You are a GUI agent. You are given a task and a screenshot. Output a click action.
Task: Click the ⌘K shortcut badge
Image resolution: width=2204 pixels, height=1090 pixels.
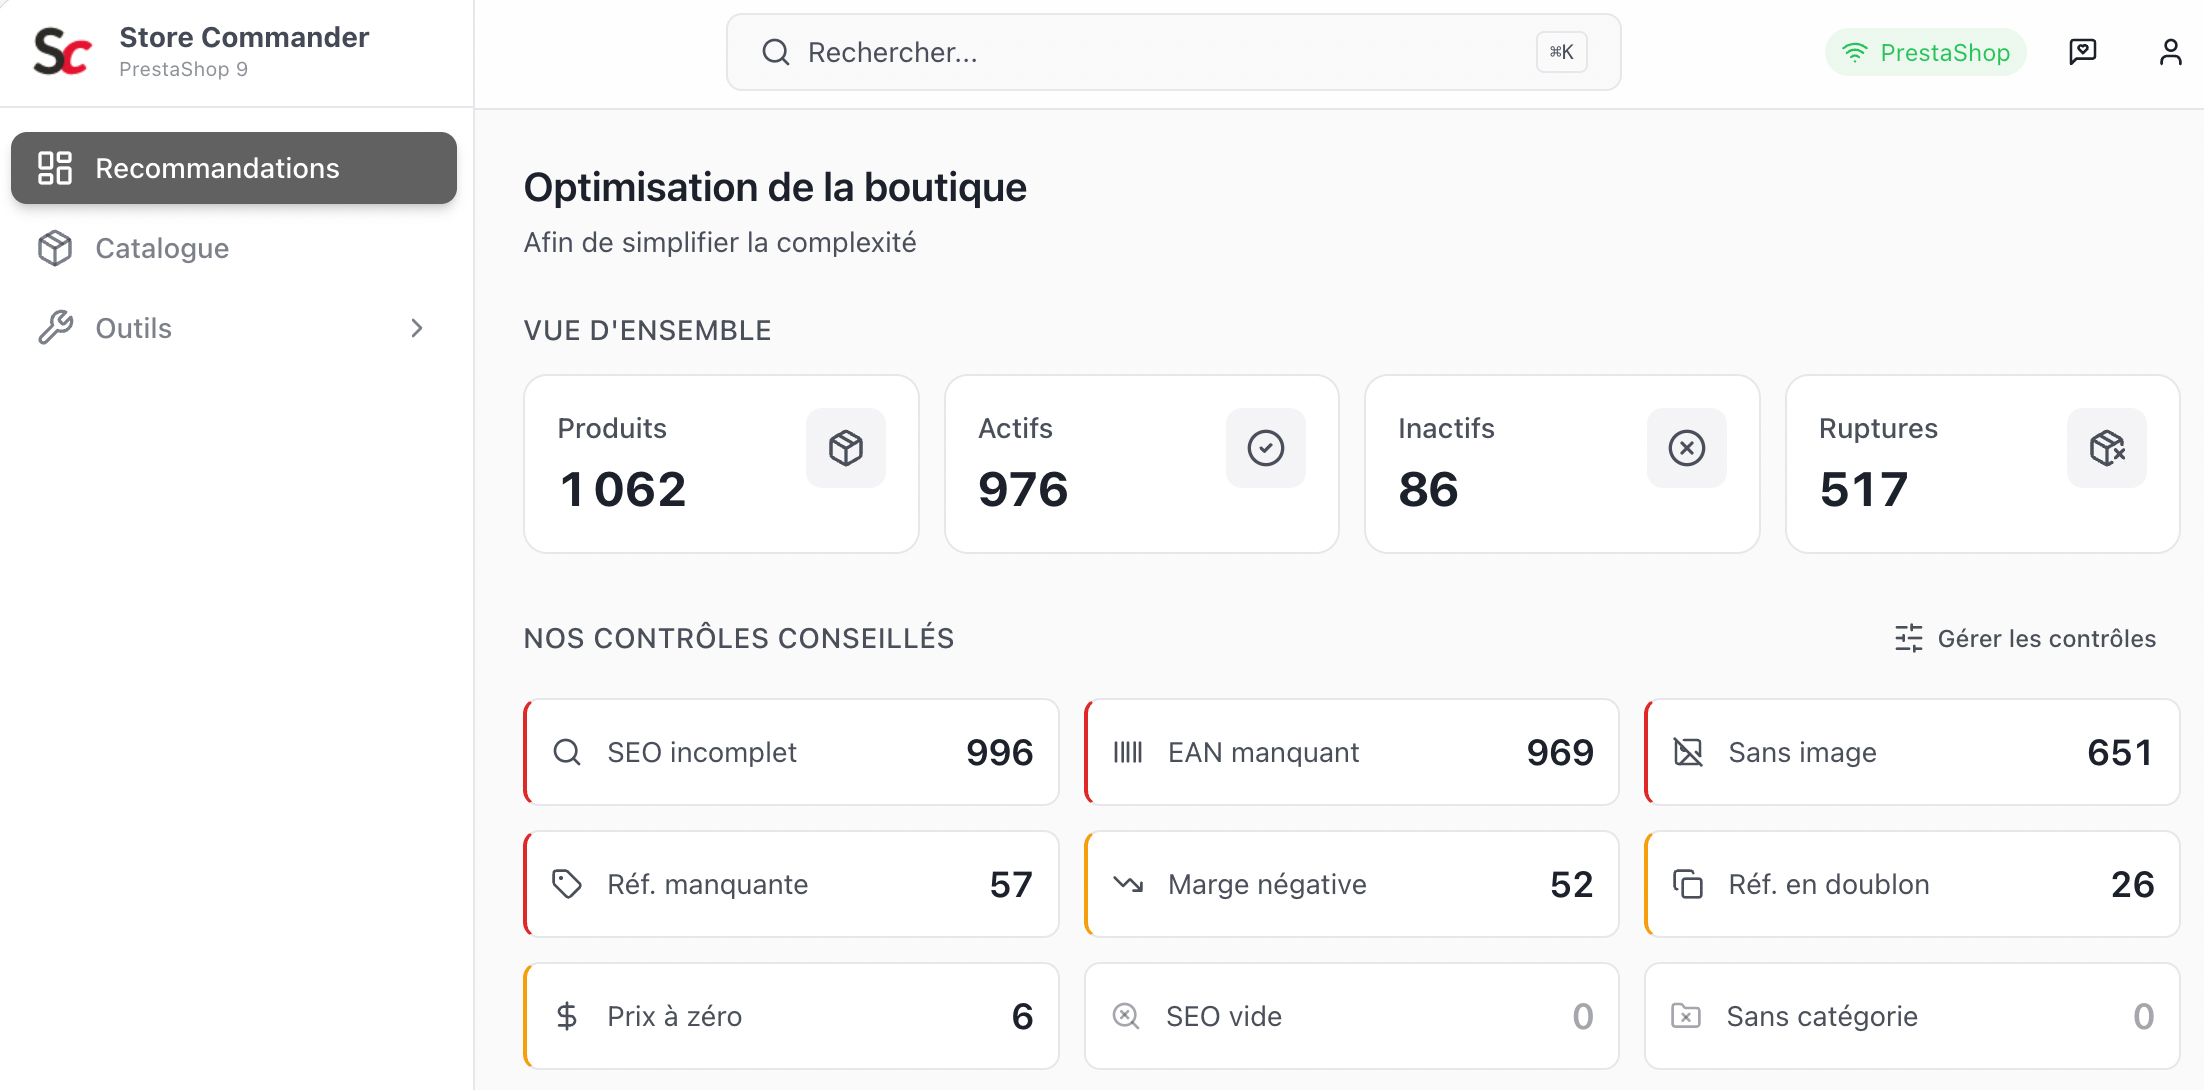[x=1562, y=52]
